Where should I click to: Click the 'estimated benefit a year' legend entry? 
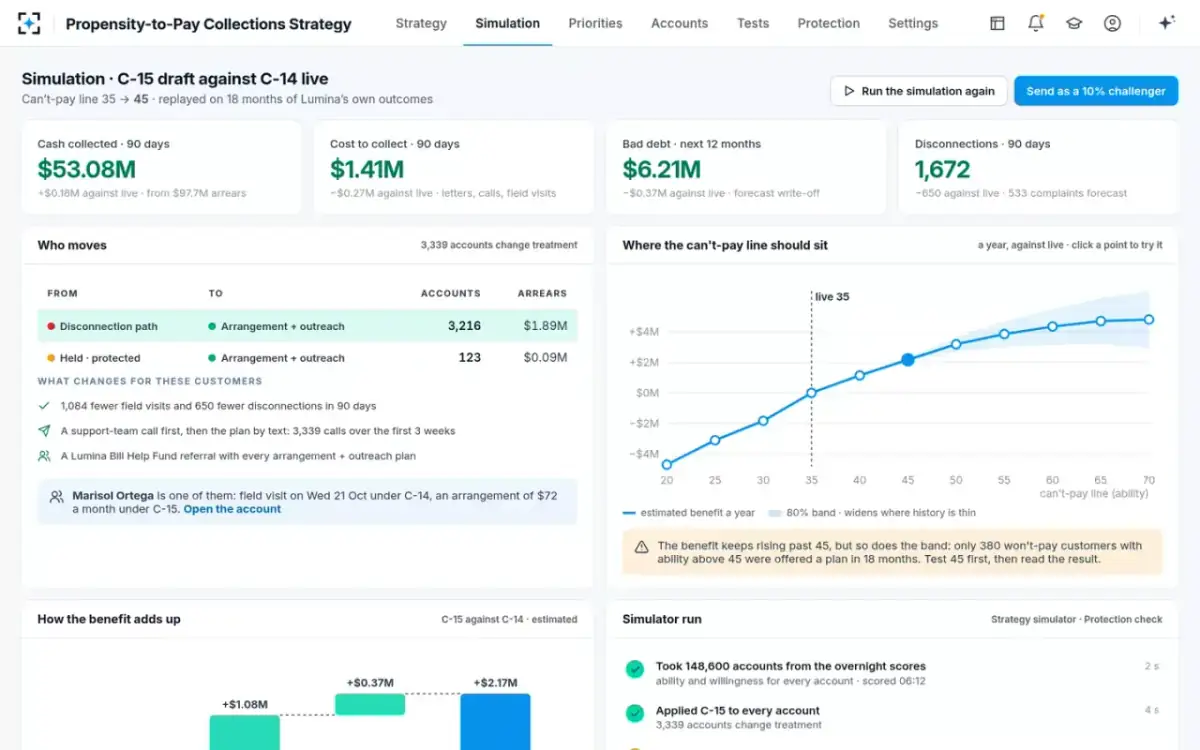[690, 513]
